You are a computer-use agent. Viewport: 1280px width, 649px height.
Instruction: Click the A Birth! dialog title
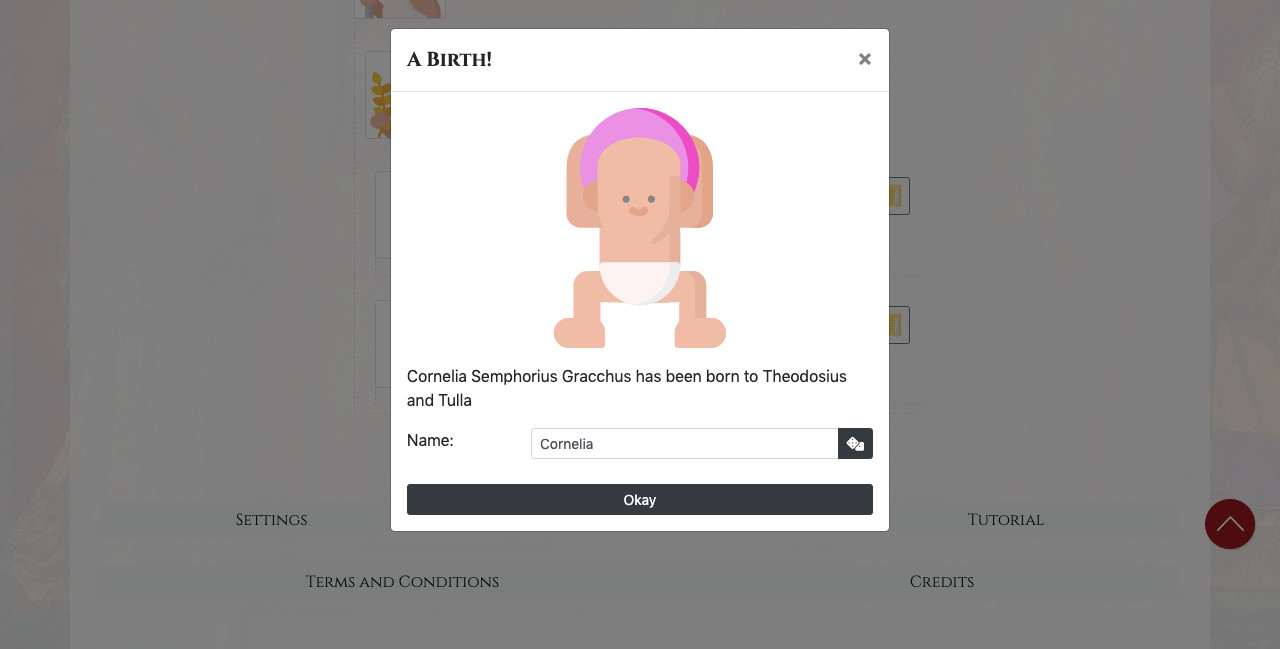449,60
